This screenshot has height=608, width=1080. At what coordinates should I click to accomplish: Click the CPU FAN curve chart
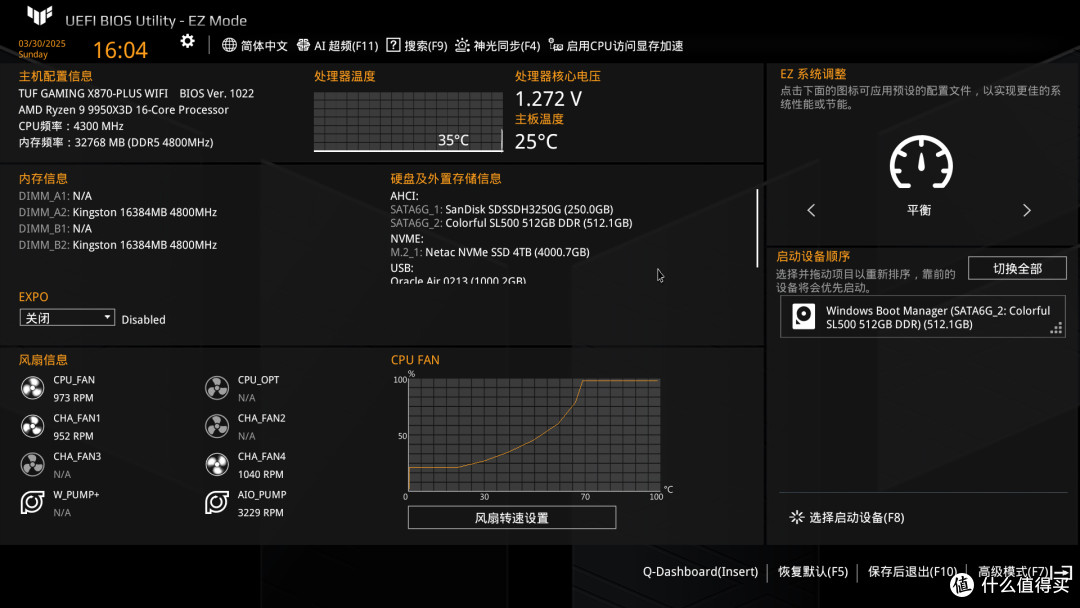point(534,435)
